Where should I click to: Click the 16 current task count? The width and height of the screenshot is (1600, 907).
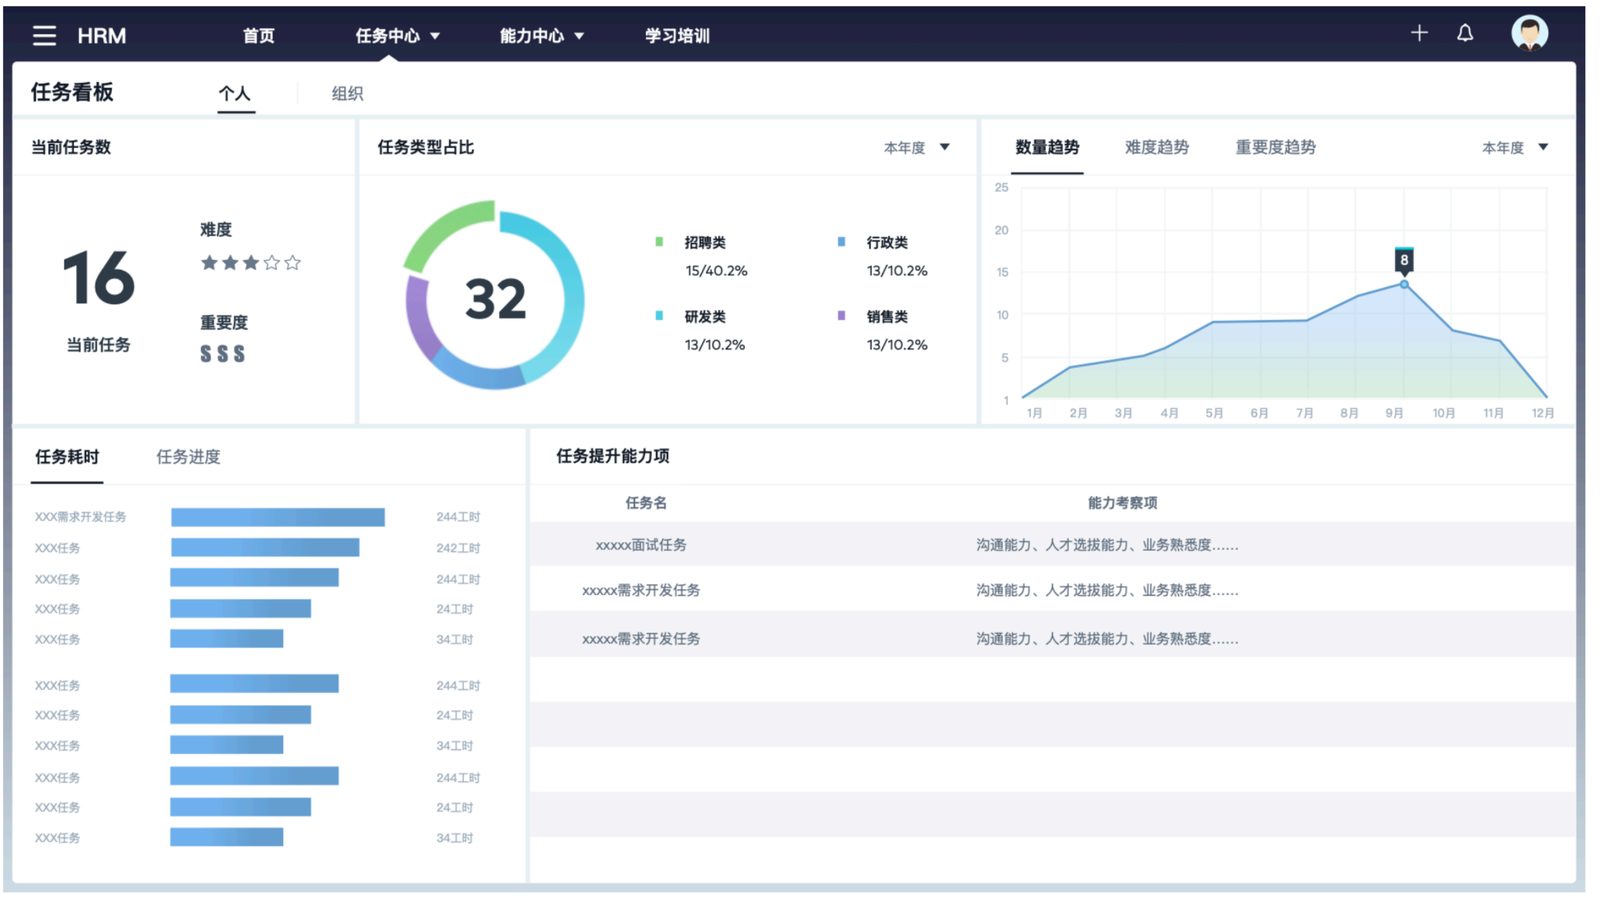click(x=98, y=278)
